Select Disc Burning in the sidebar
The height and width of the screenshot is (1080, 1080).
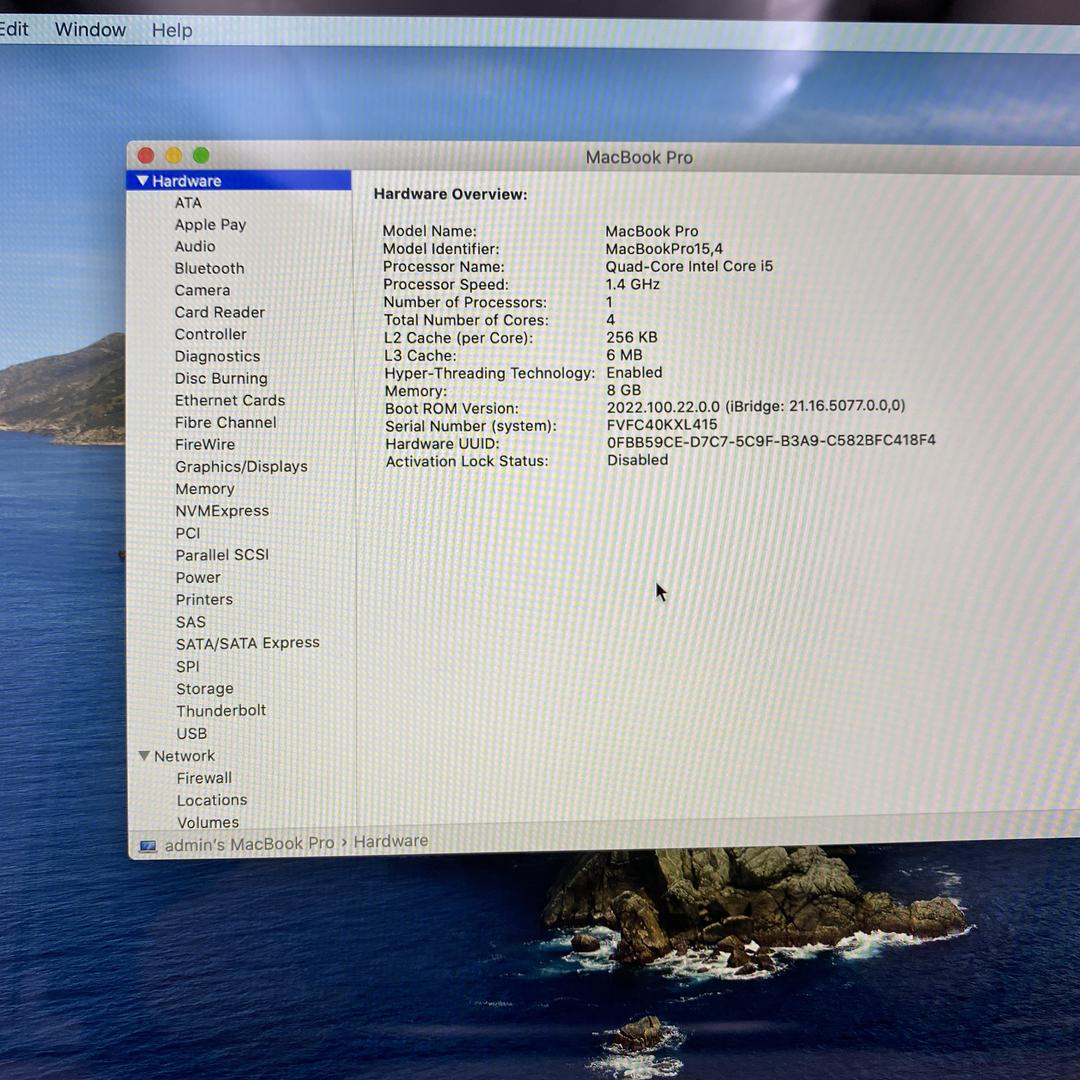point(221,378)
